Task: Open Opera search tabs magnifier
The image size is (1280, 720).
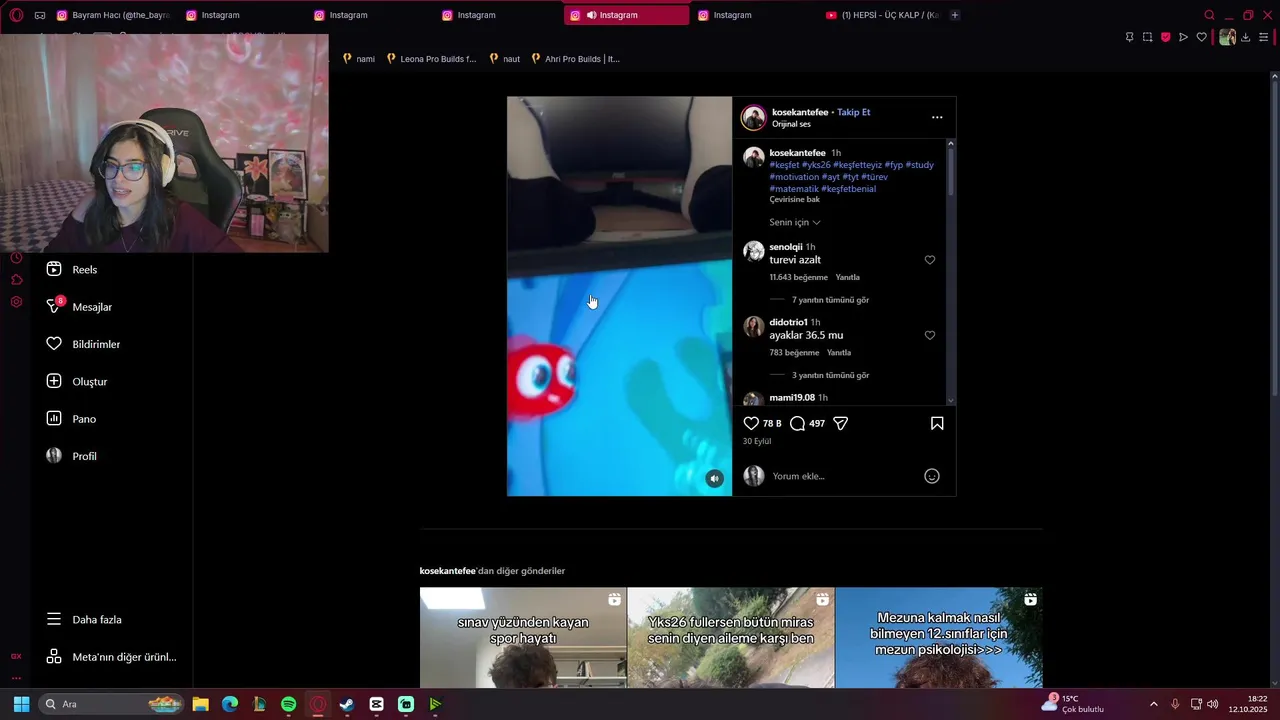Action: click(x=1209, y=15)
